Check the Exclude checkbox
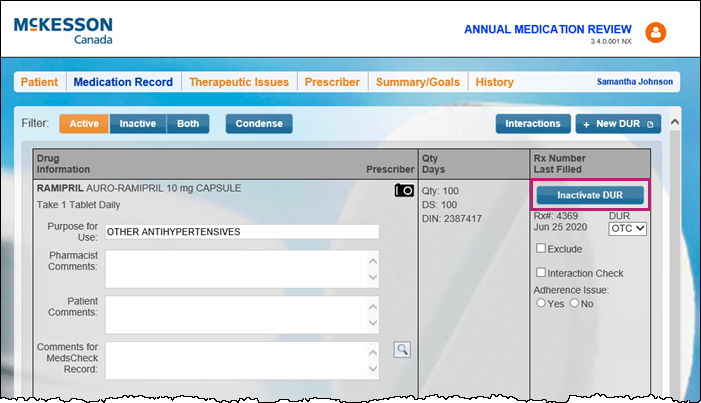Image resolution: width=701 pixels, height=403 pixels. (541, 248)
